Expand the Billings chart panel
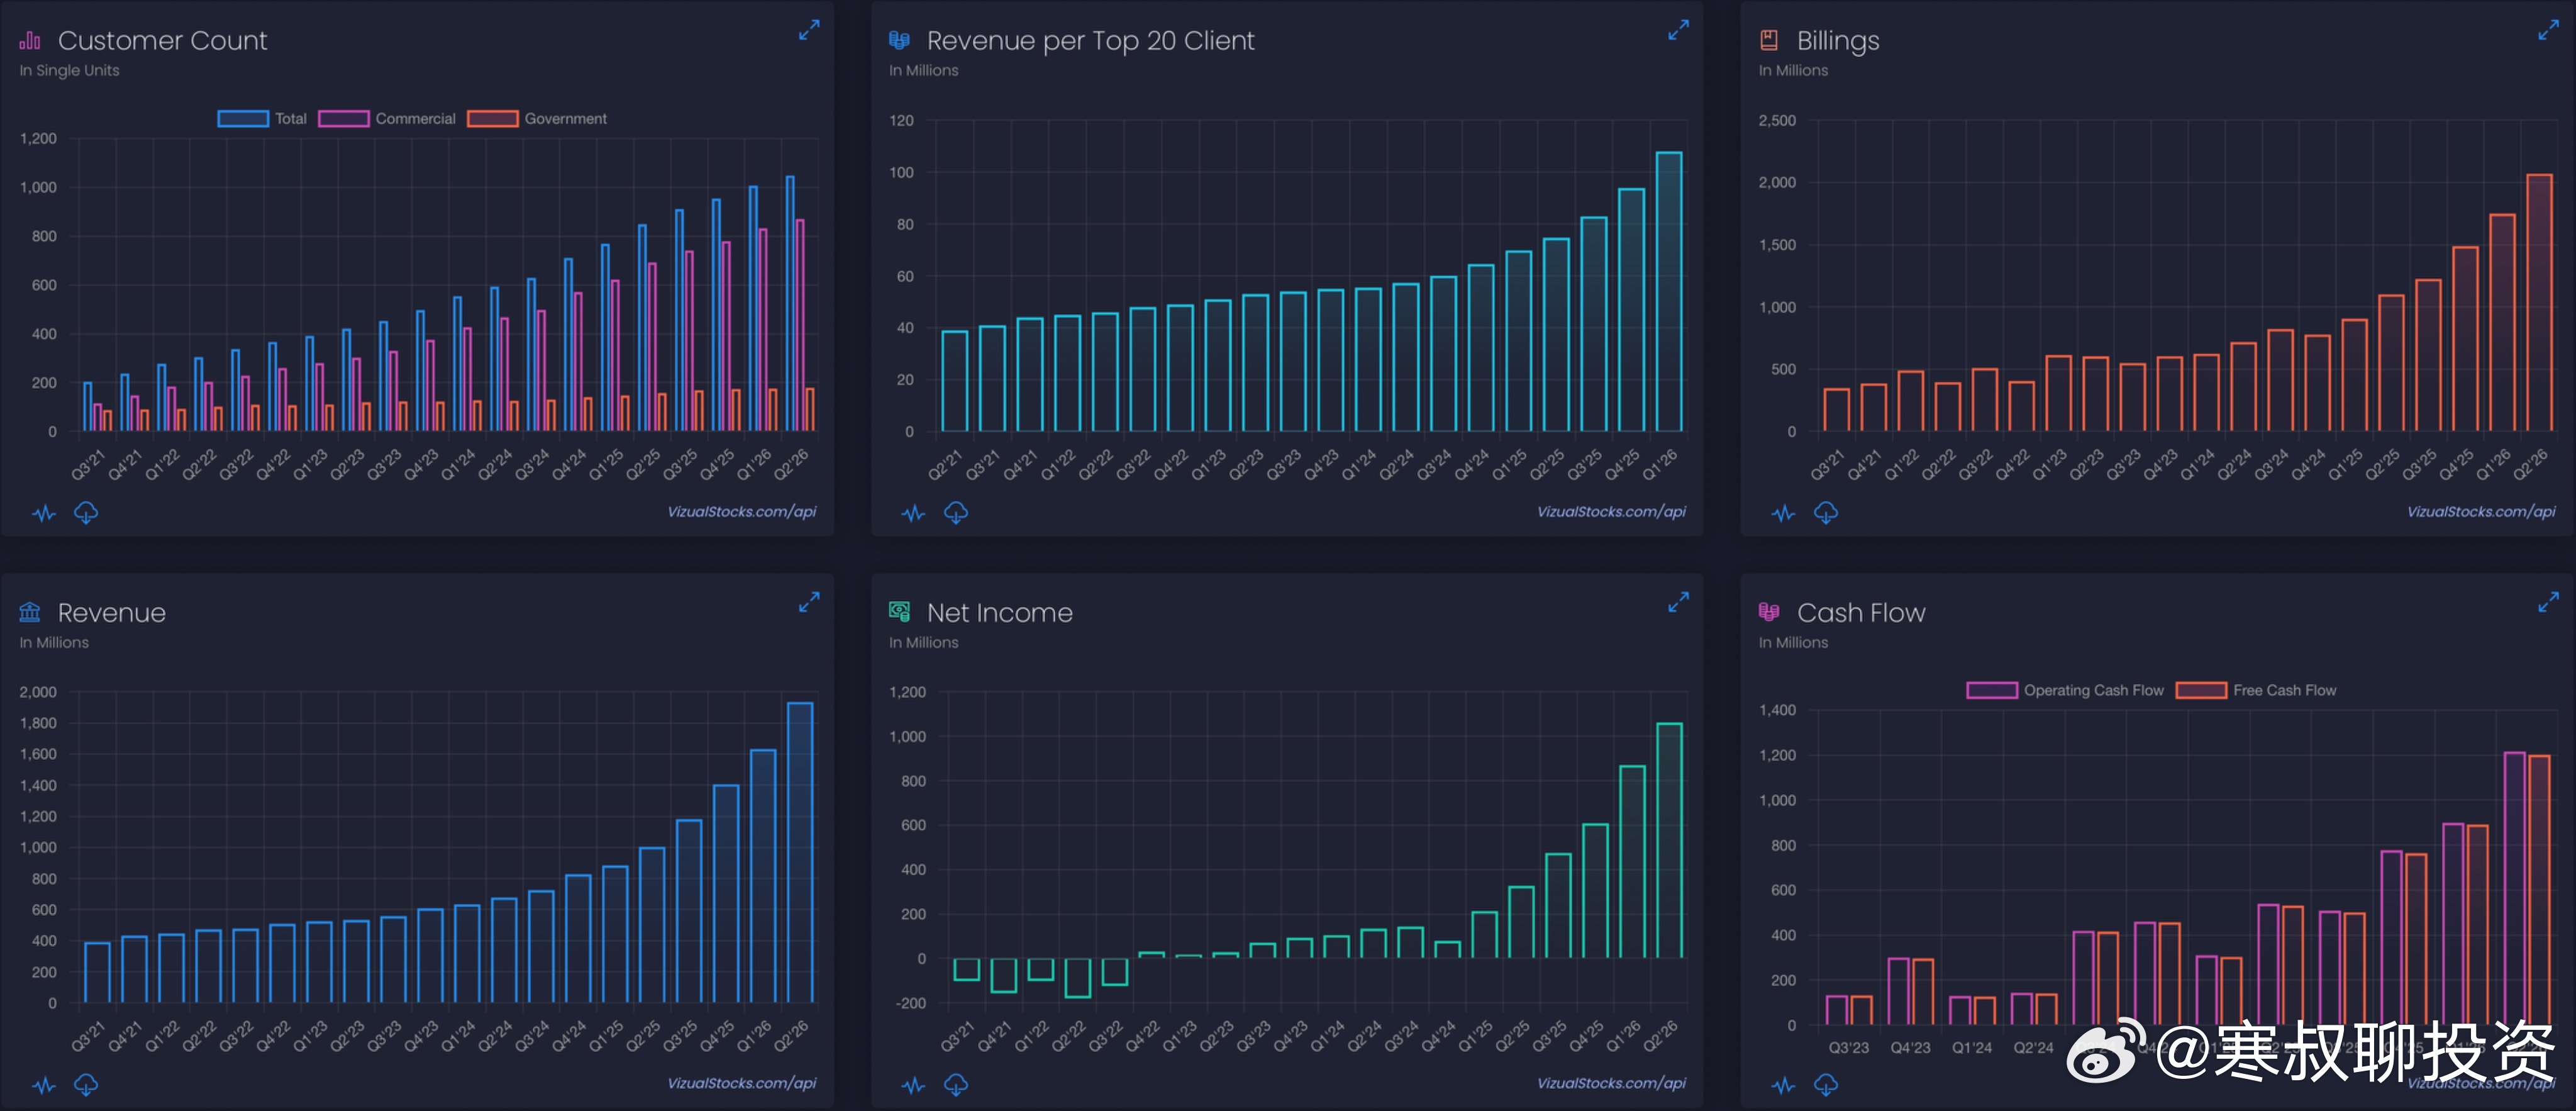Viewport: 2576px width, 1111px height. pos(2548,30)
